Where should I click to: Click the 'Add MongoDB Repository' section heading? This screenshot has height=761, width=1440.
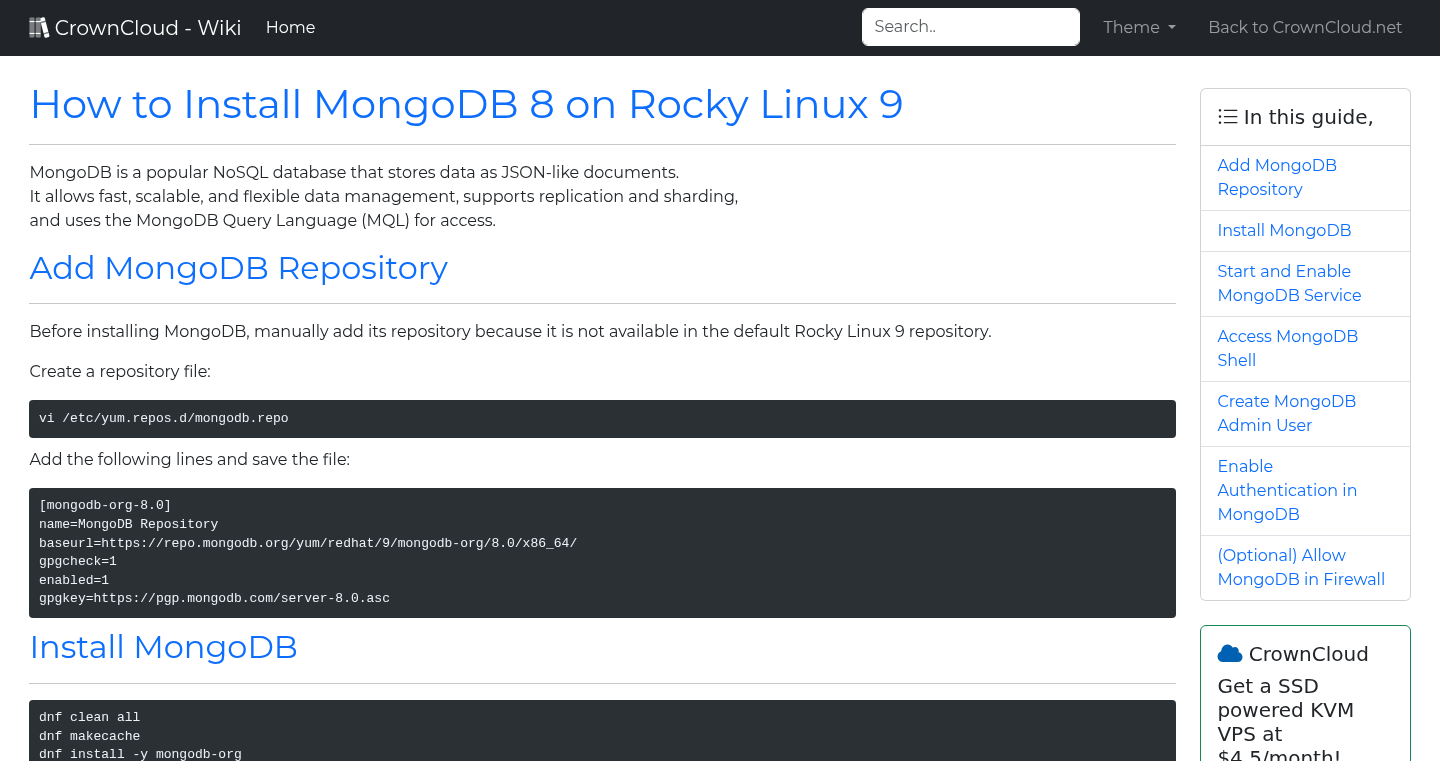click(x=238, y=268)
